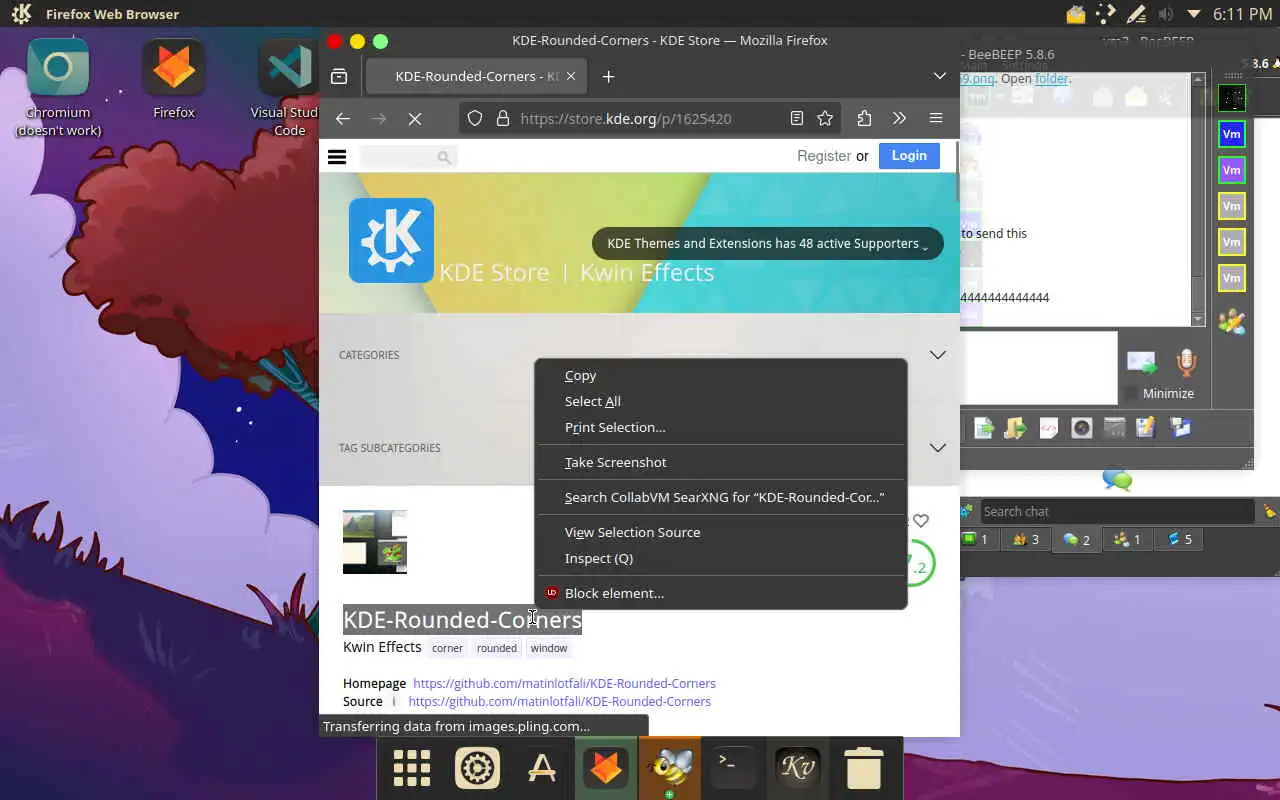This screenshot has width=1280, height=800.
Task: Go back using Firefox's back arrow
Action: 343,118
